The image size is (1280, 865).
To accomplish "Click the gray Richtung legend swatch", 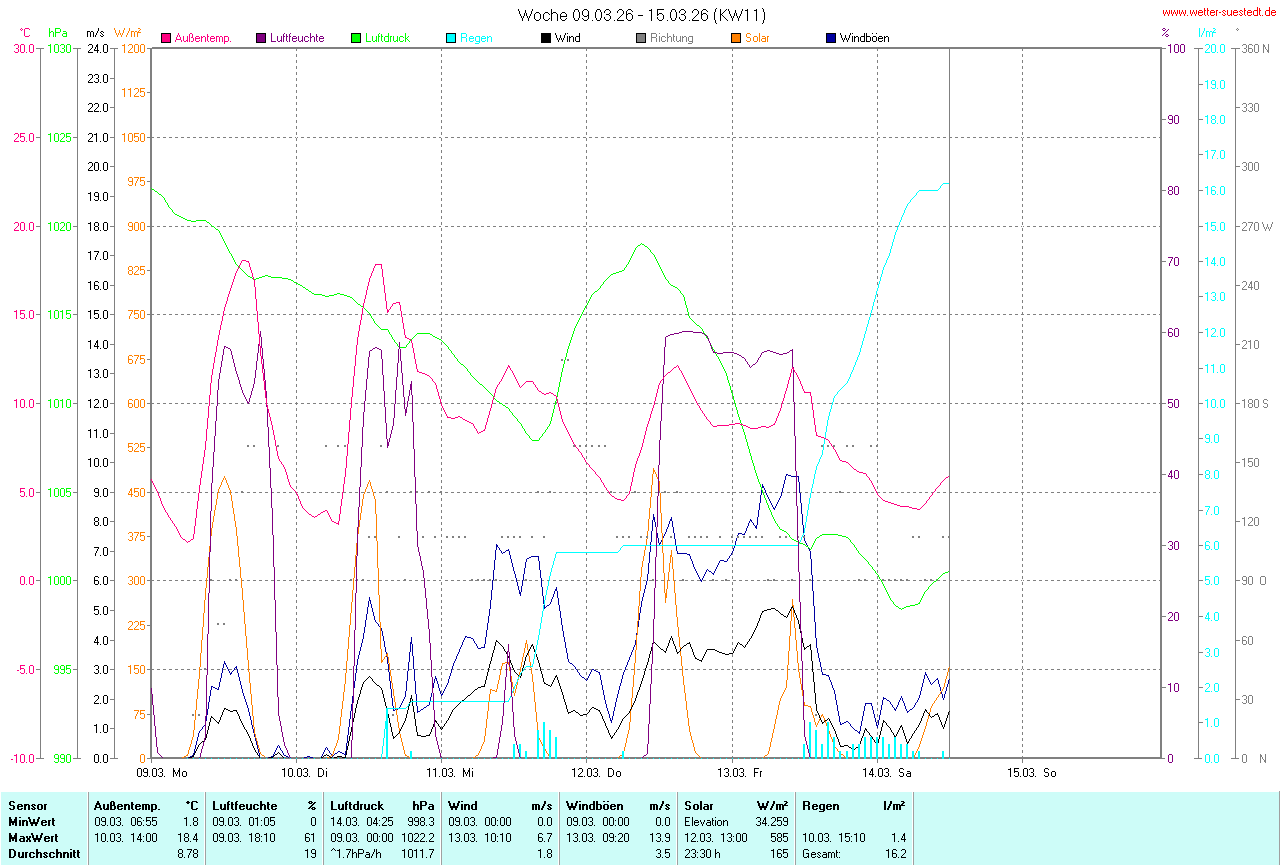I will point(641,38).
